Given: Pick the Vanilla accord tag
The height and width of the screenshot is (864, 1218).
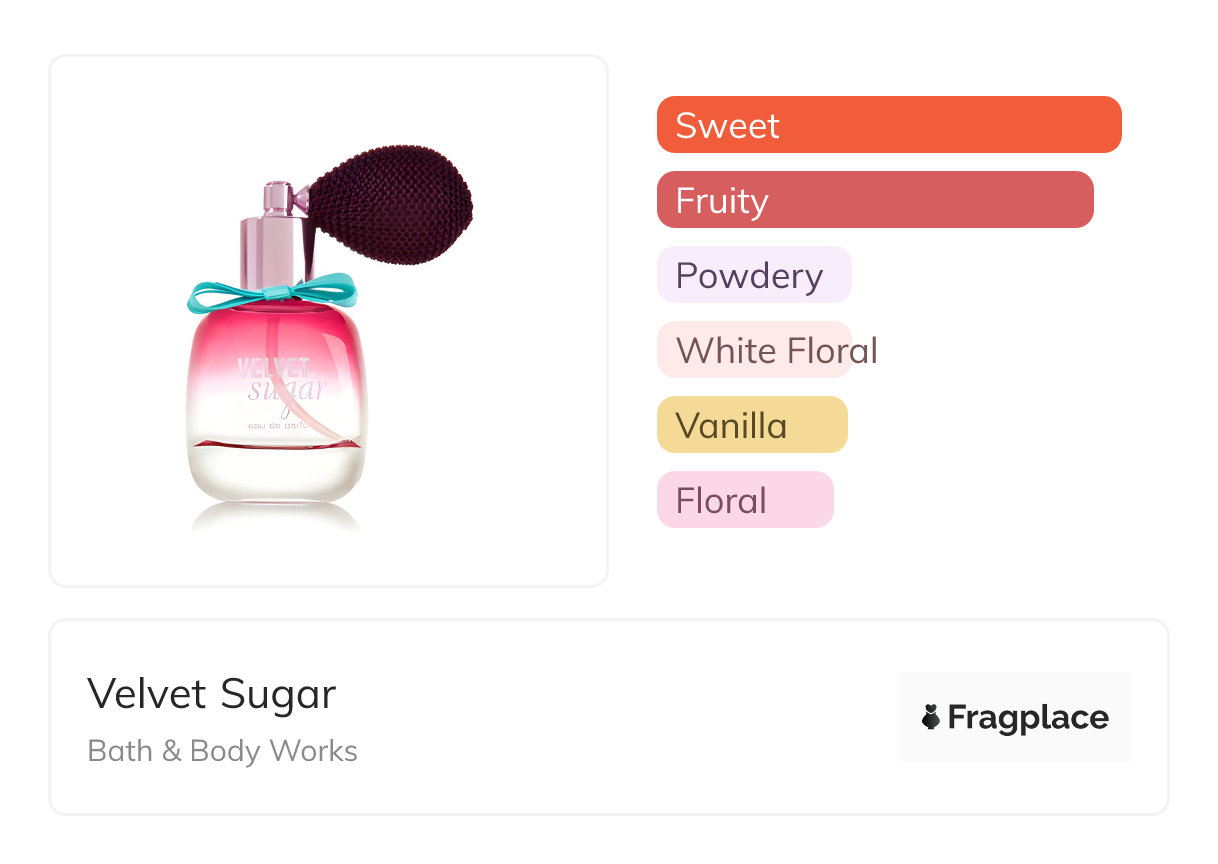Looking at the screenshot, I should (752, 425).
